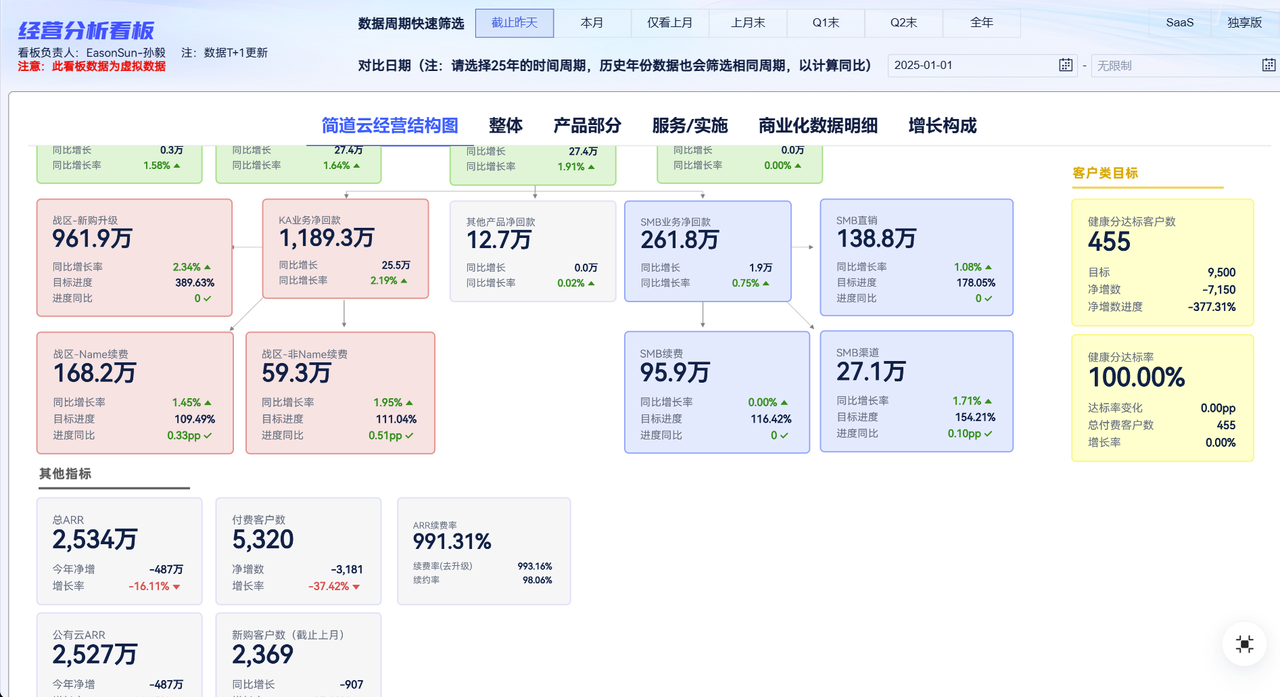Image resolution: width=1280 pixels, height=697 pixels.
Task: Click the start date calendar icon
Action: point(1066,65)
